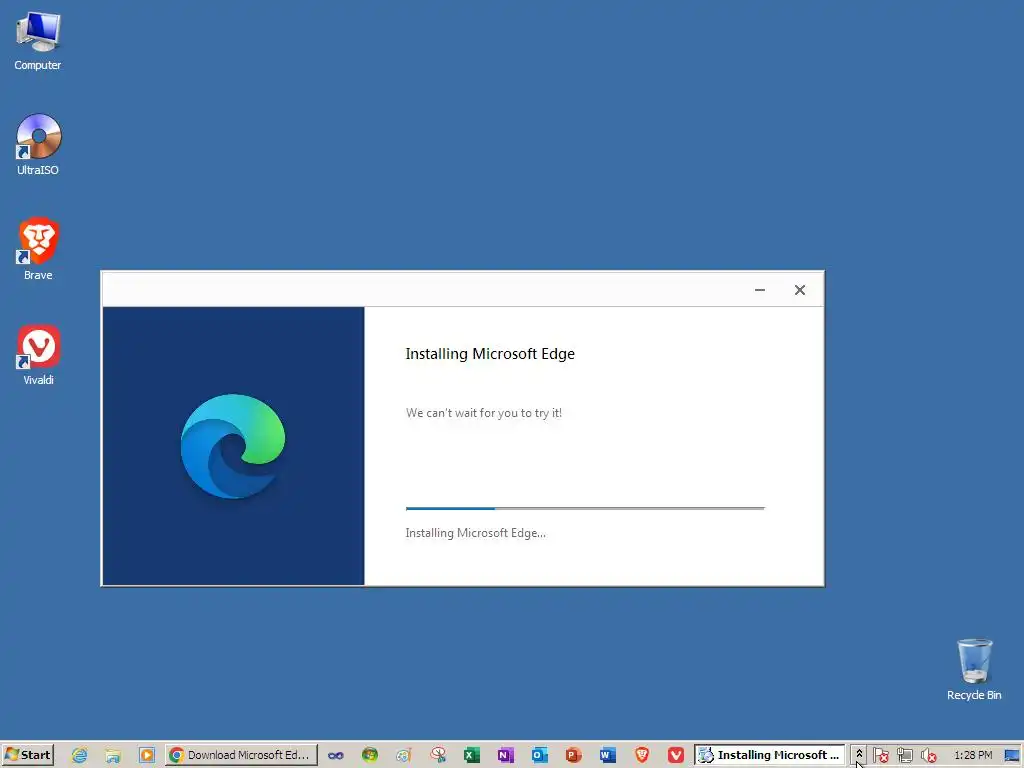Close the Edge installer window
The height and width of the screenshot is (768, 1024).
pyautogui.click(x=799, y=290)
